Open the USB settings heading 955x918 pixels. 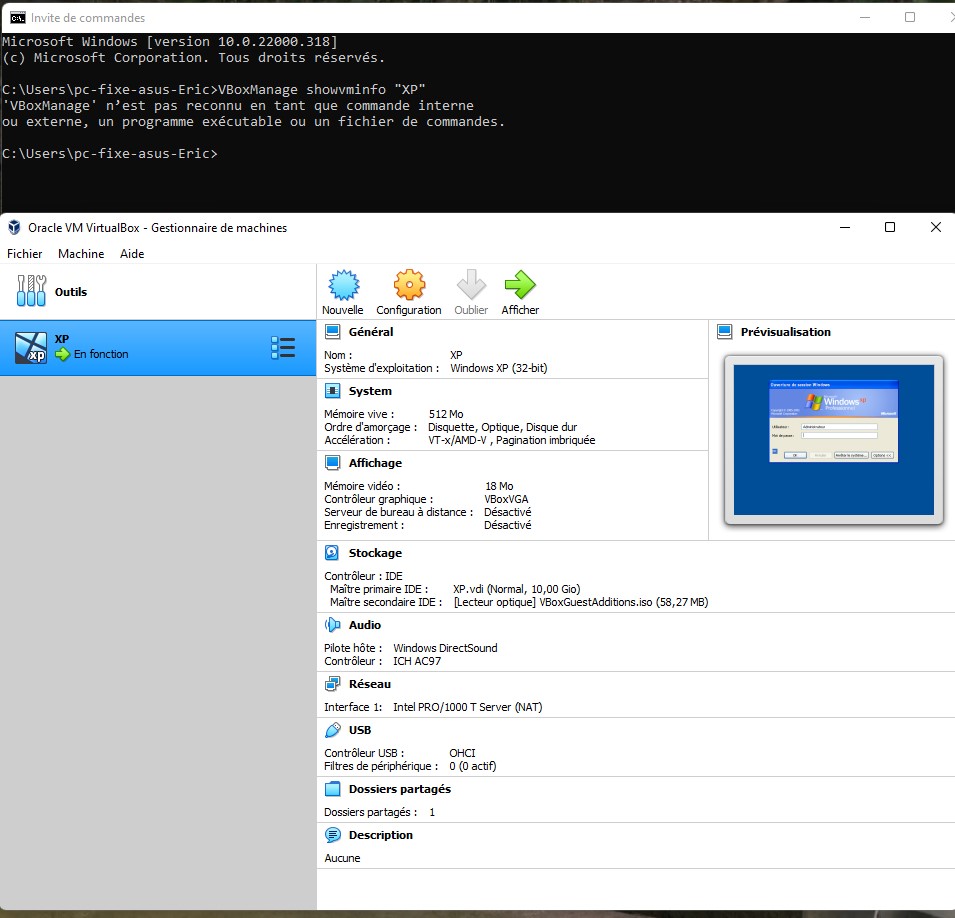[x=360, y=730]
